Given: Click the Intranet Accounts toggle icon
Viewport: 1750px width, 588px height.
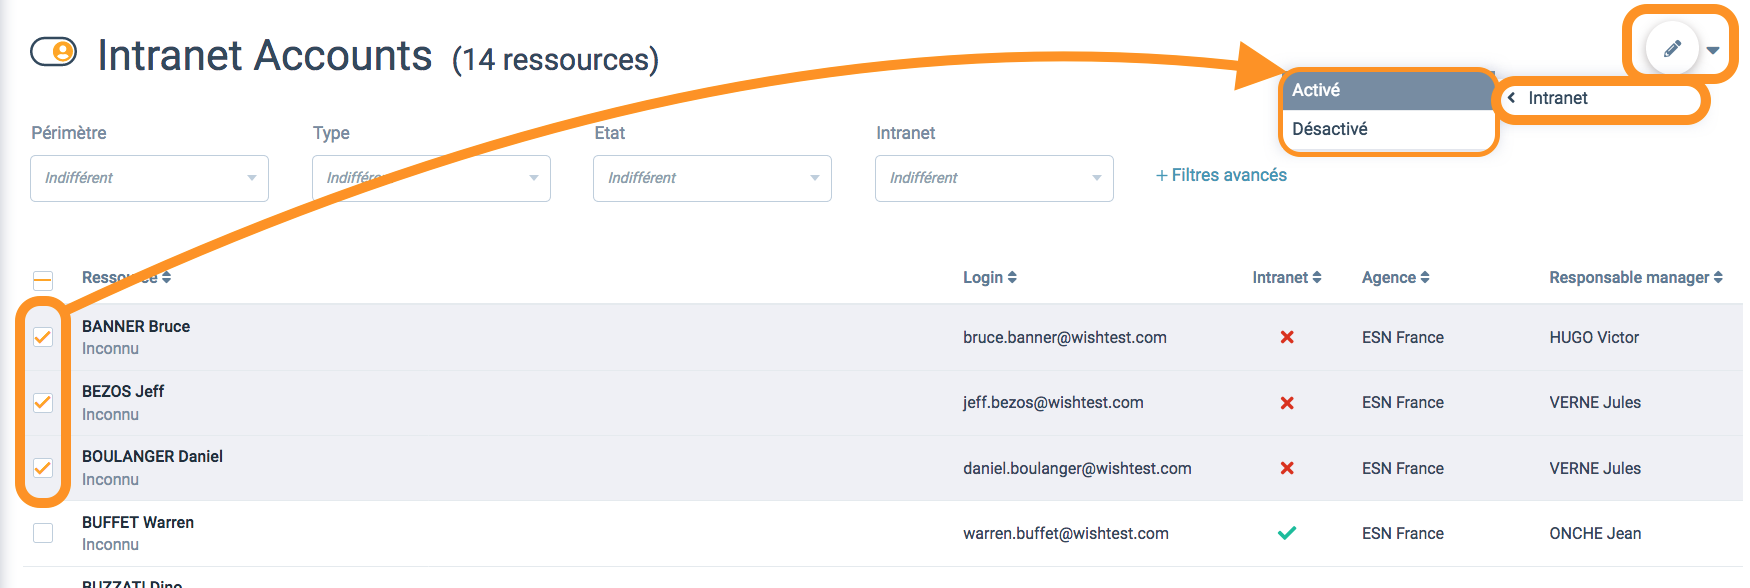Looking at the screenshot, I should (53, 51).
